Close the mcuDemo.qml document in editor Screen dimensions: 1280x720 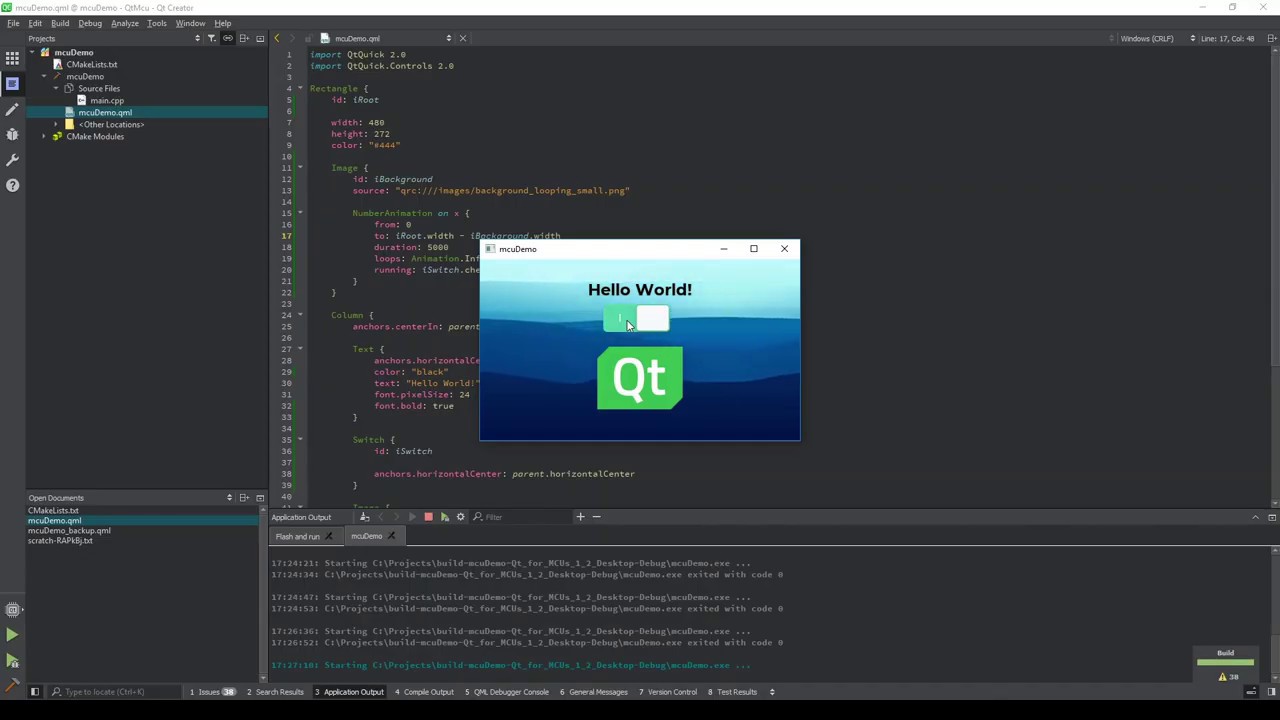(462, 38)
